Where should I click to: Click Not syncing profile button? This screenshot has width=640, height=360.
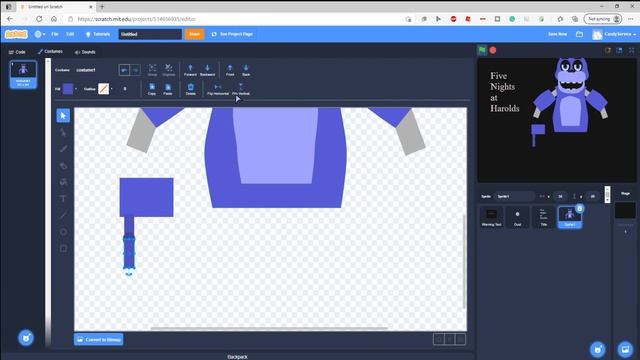pyautogui.click(x=603, y=19)
